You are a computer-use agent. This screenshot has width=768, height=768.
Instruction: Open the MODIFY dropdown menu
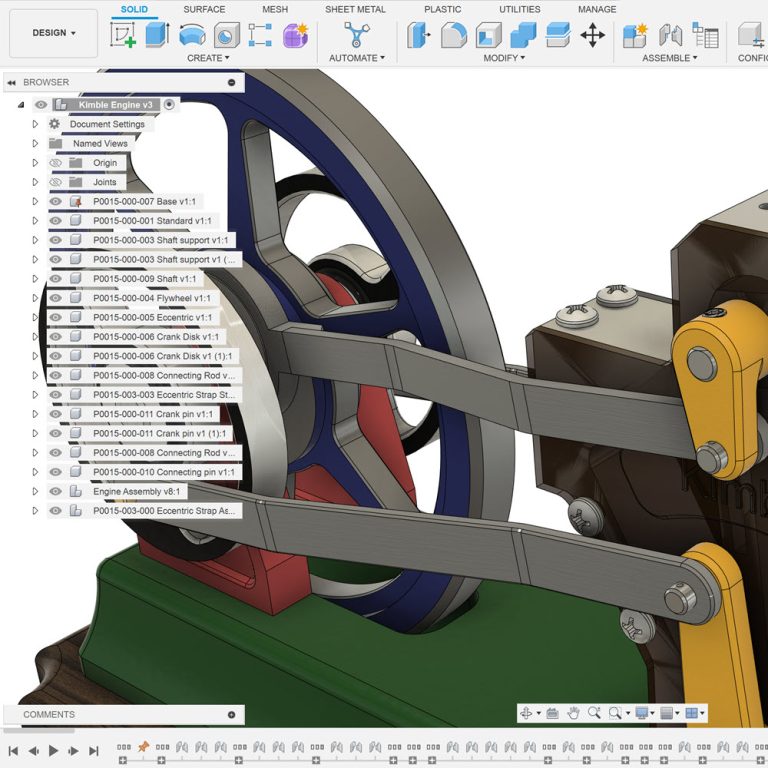tap(504, 58)
